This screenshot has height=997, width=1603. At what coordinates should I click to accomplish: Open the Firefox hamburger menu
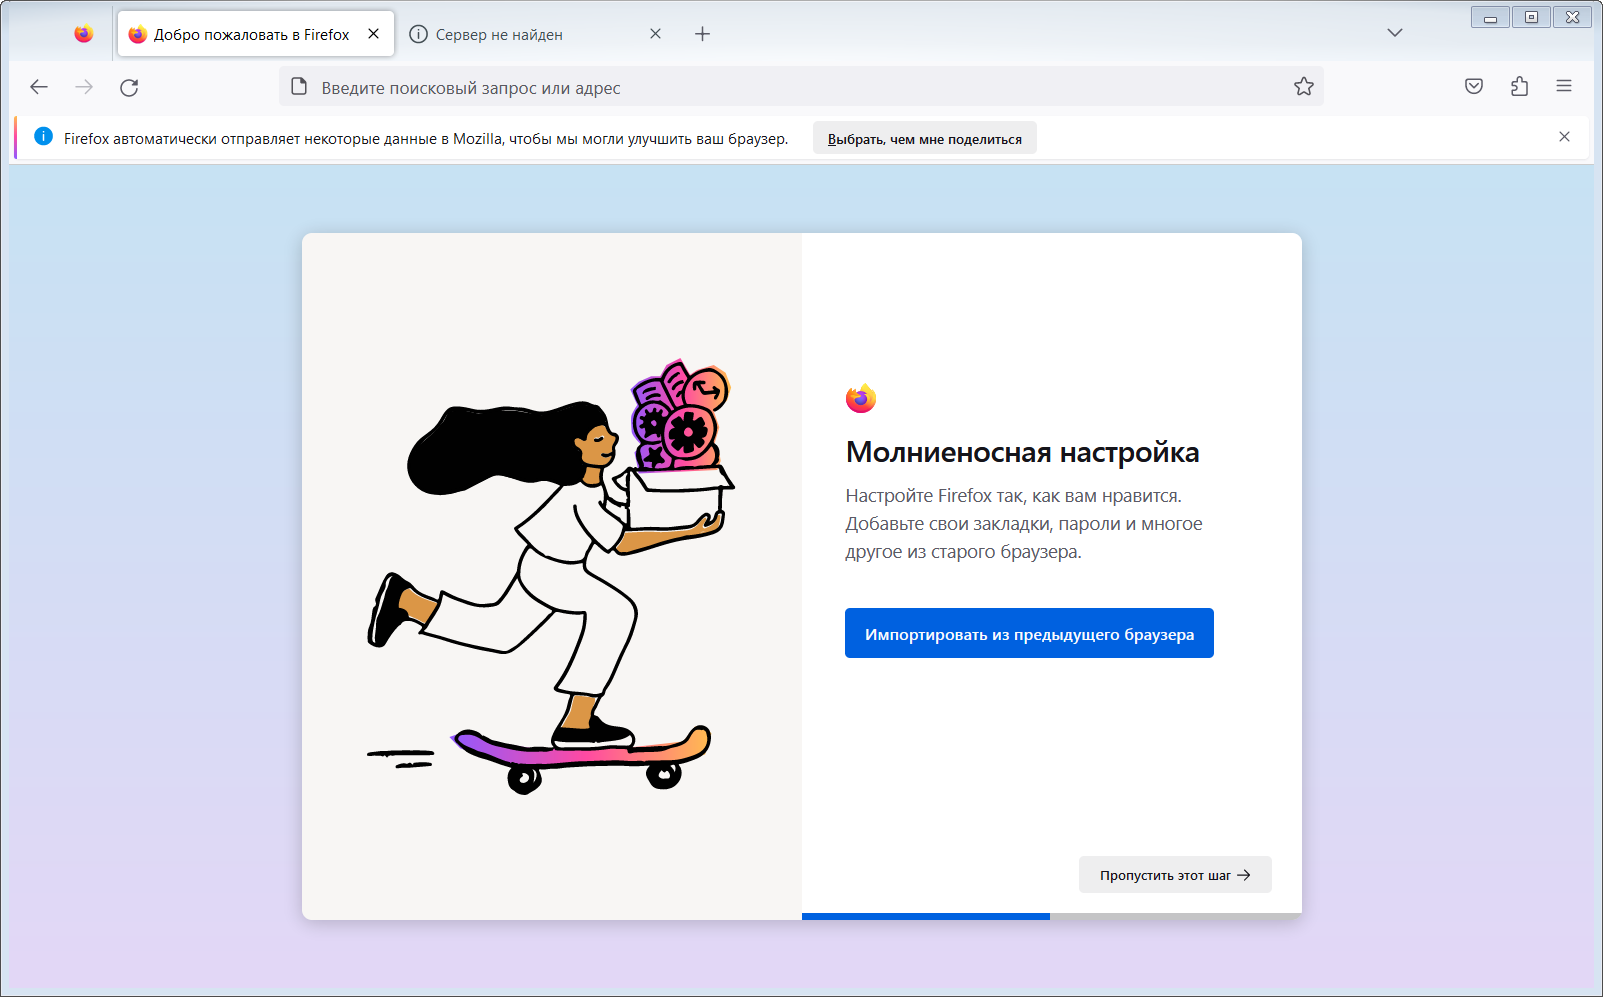1564,87
